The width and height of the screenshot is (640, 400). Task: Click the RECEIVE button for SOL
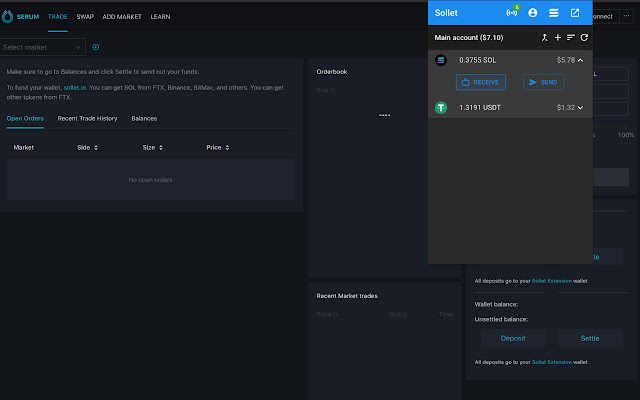[481, 82]
